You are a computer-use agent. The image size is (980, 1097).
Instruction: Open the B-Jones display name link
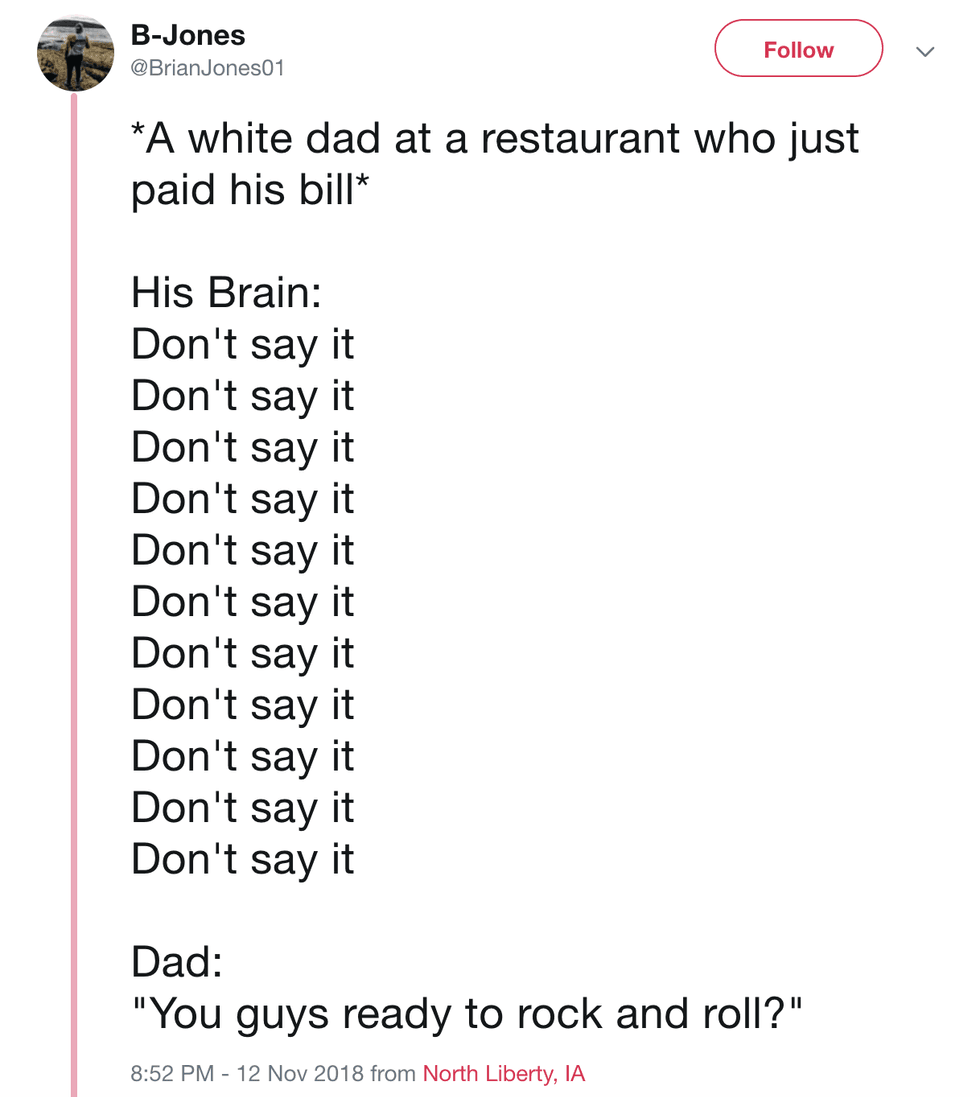coord(188,35)
